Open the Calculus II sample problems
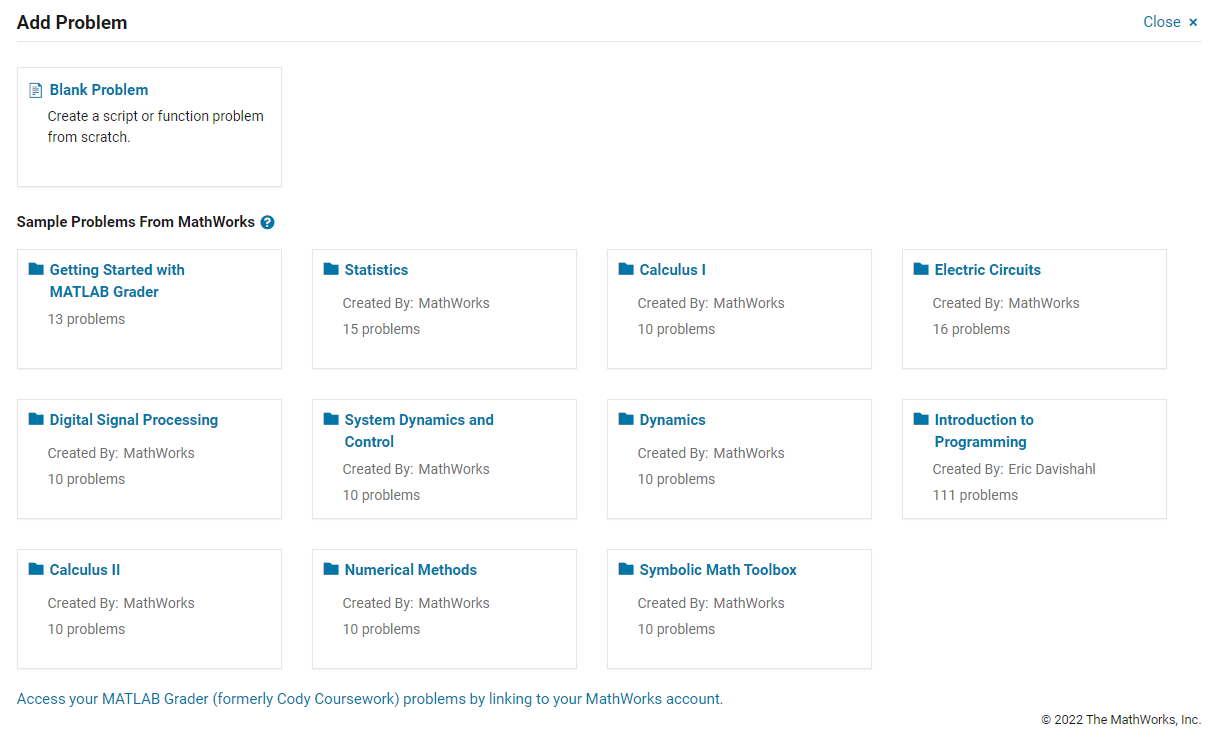1219x754 pixels. [x=85, y=570]
